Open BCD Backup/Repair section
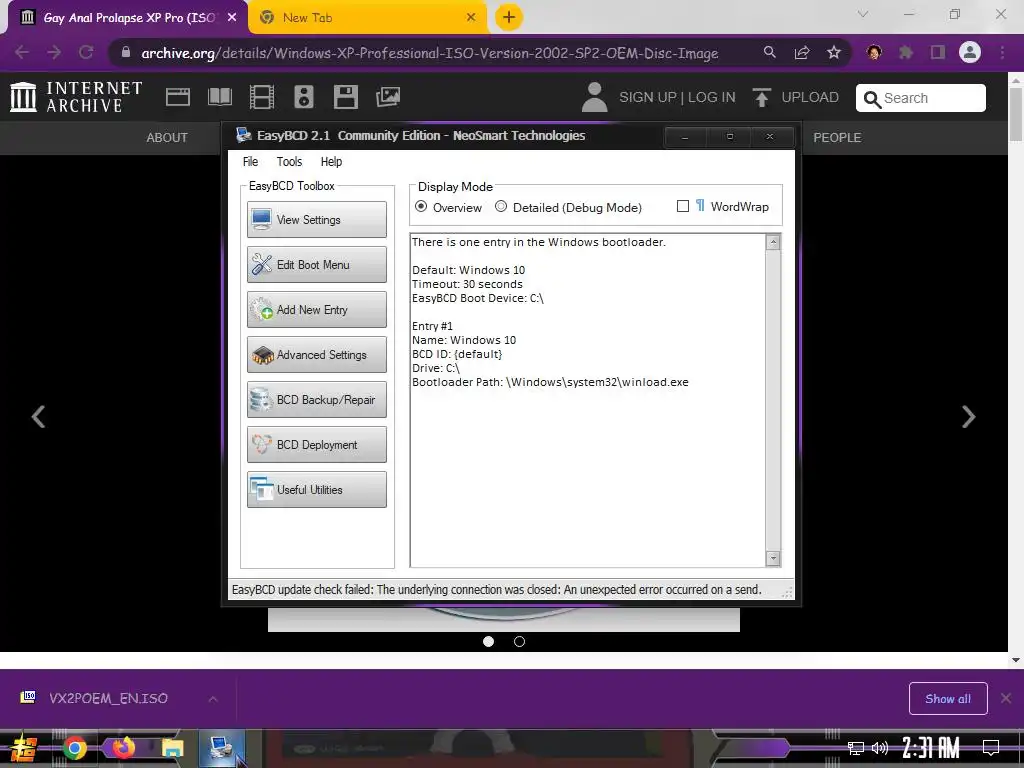 coord(317,400)
